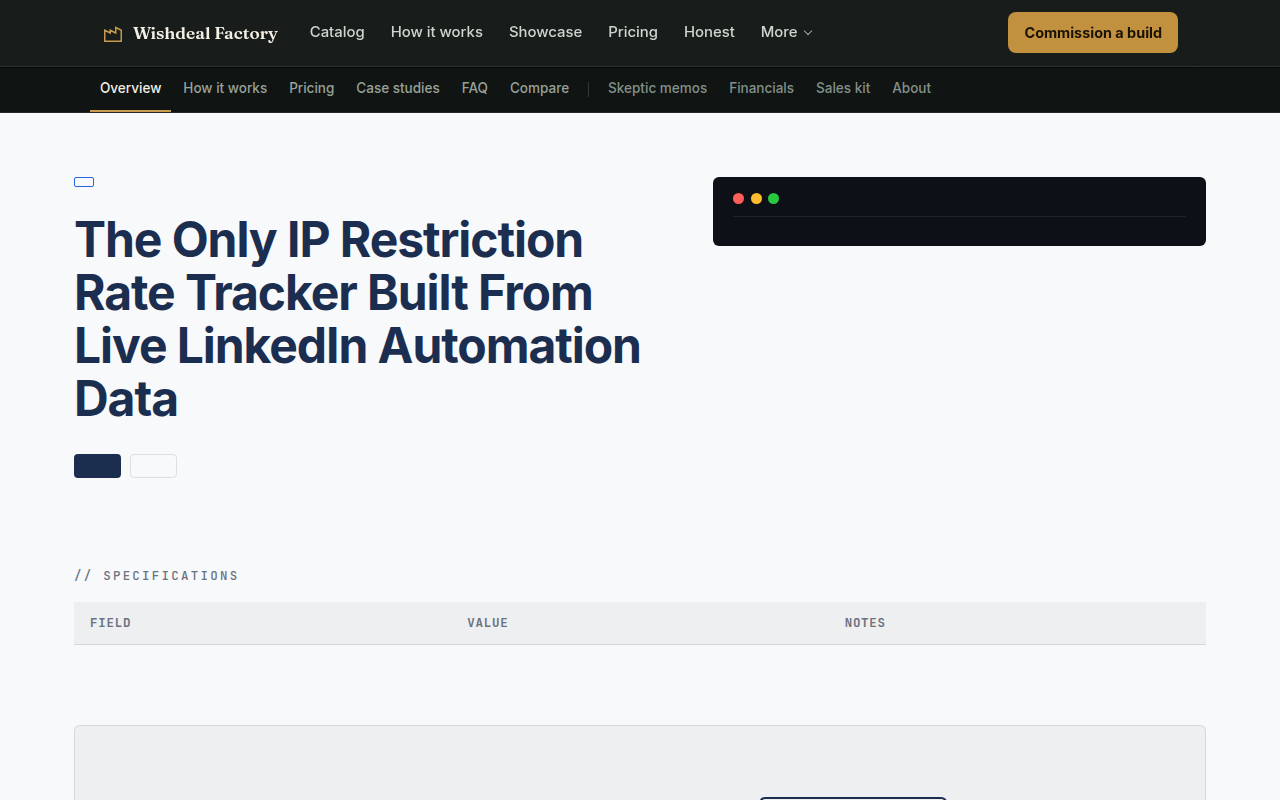Image resolution: width=1280 pixels, height=800 pixels.
Task: Click the white outlined button under the headline
Action: [x=153, y=466]
